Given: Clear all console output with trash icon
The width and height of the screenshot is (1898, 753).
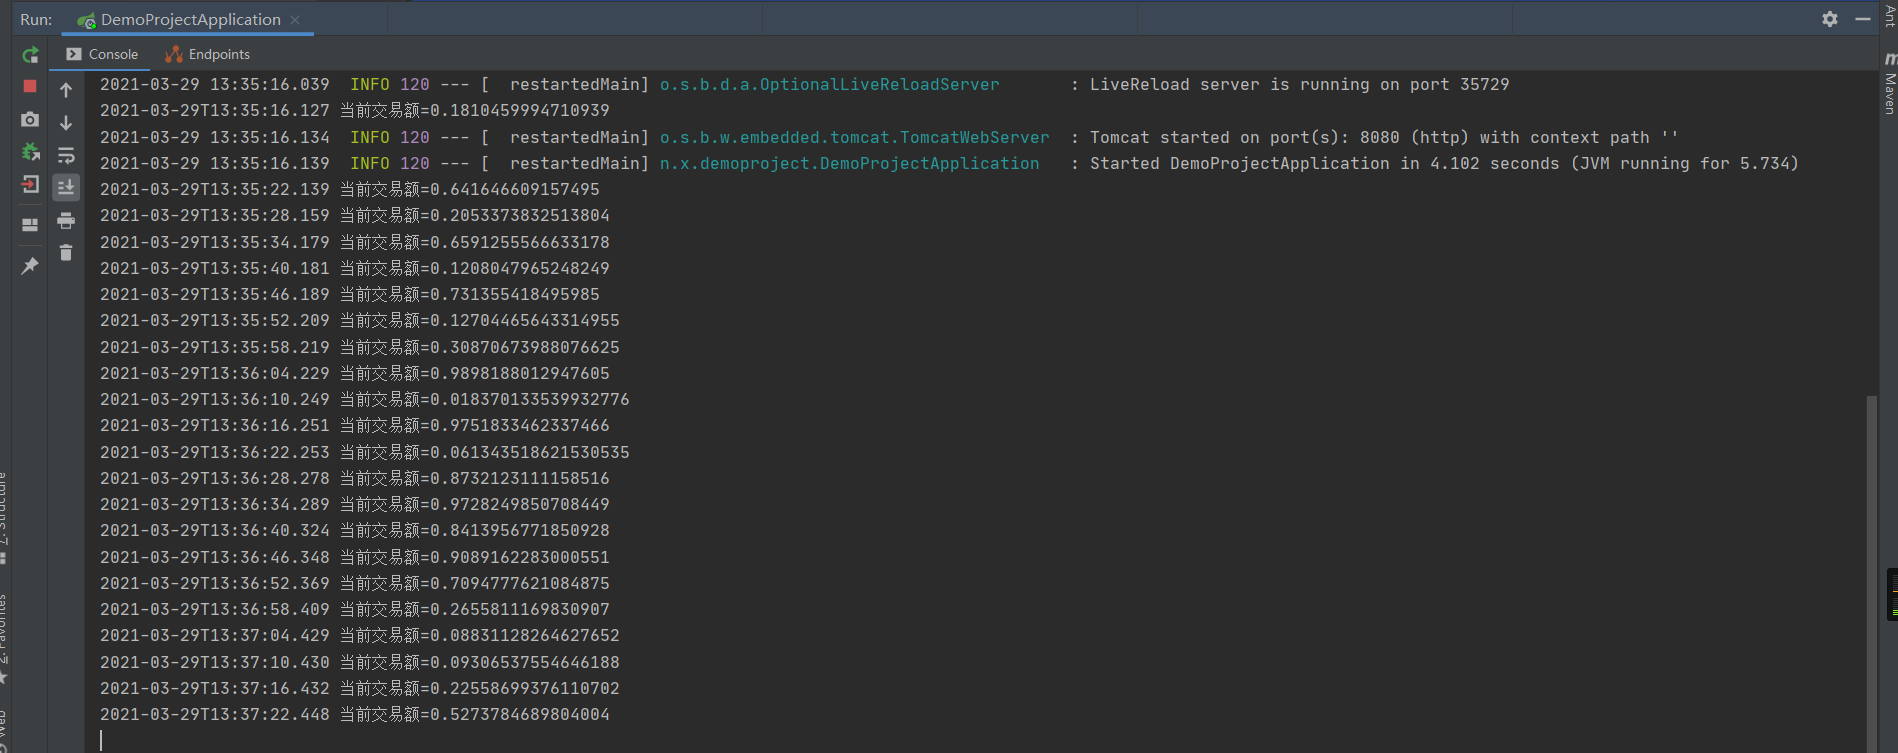Looking at the screenshot, I should pos(66,253).
